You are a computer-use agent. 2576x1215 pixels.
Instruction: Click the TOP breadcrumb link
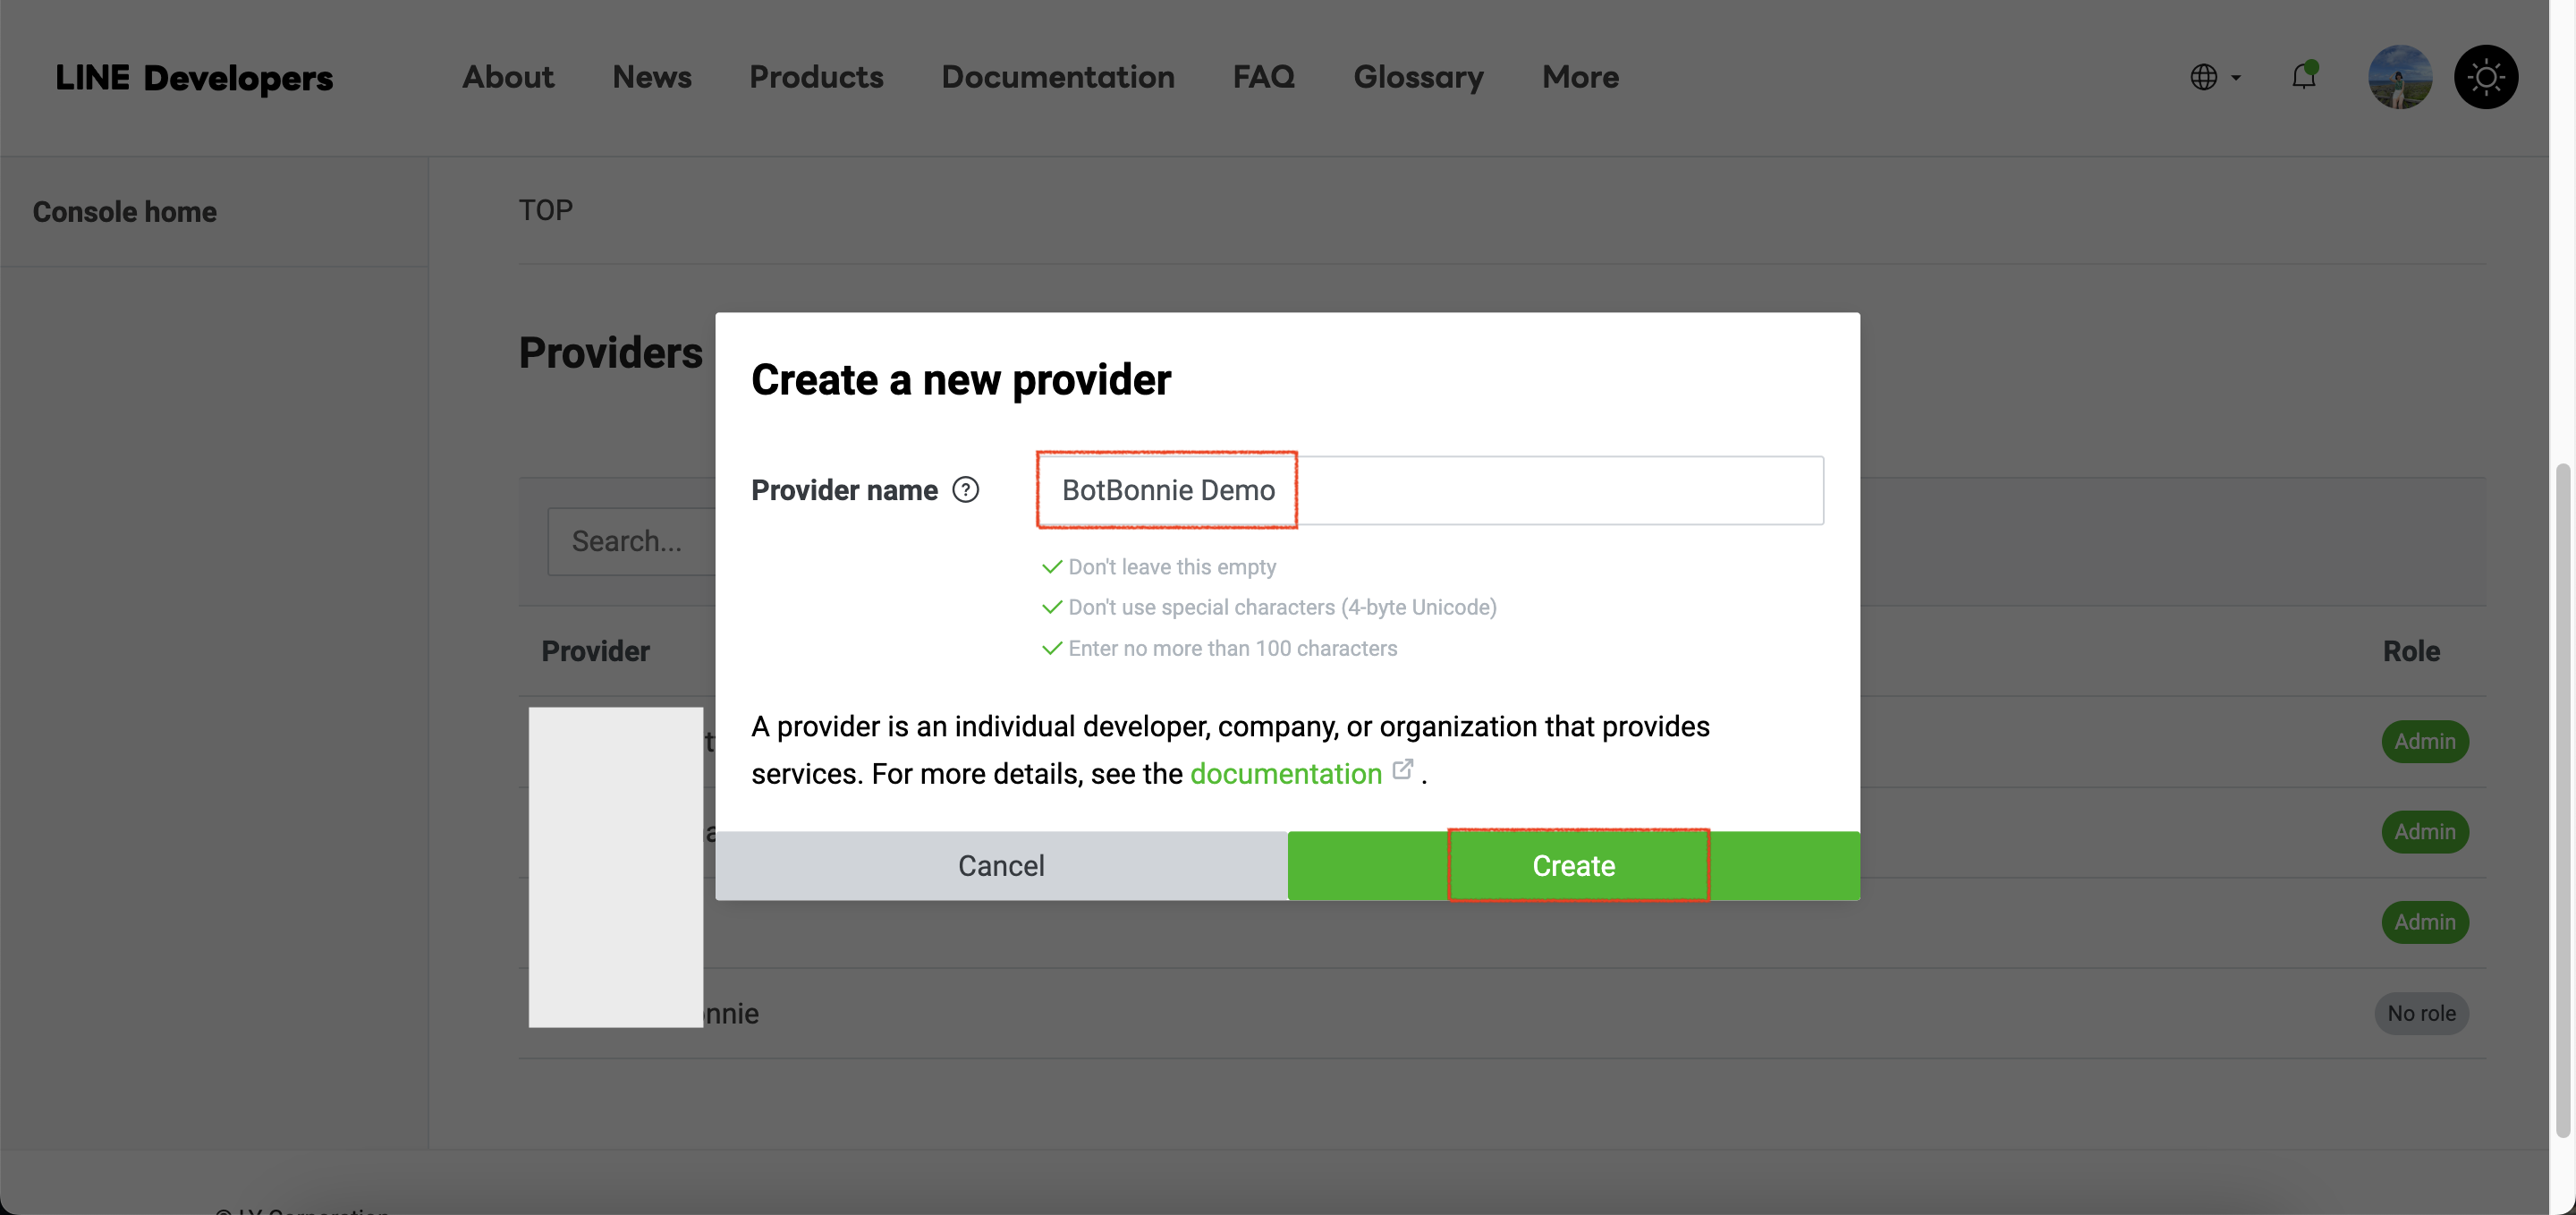tap(545, 210)
